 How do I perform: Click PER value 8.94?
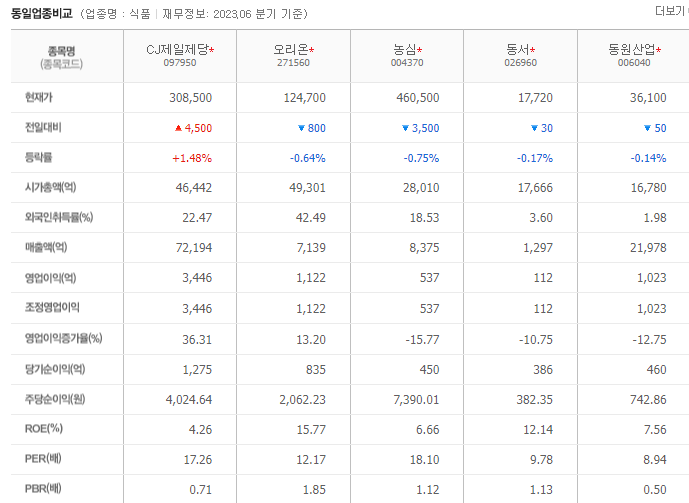pos(655,460)
